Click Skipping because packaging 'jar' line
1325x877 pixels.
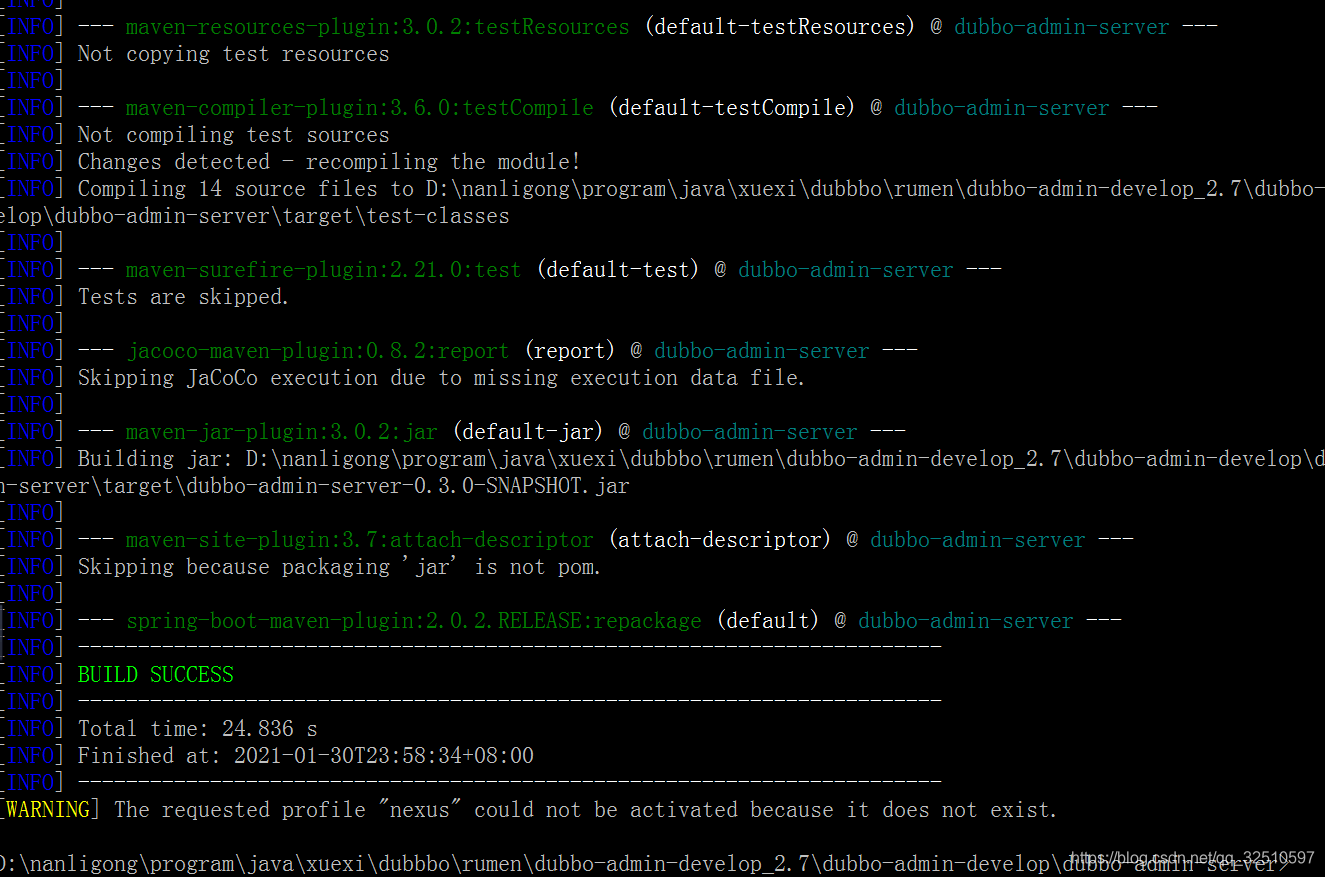pos(339,567)
